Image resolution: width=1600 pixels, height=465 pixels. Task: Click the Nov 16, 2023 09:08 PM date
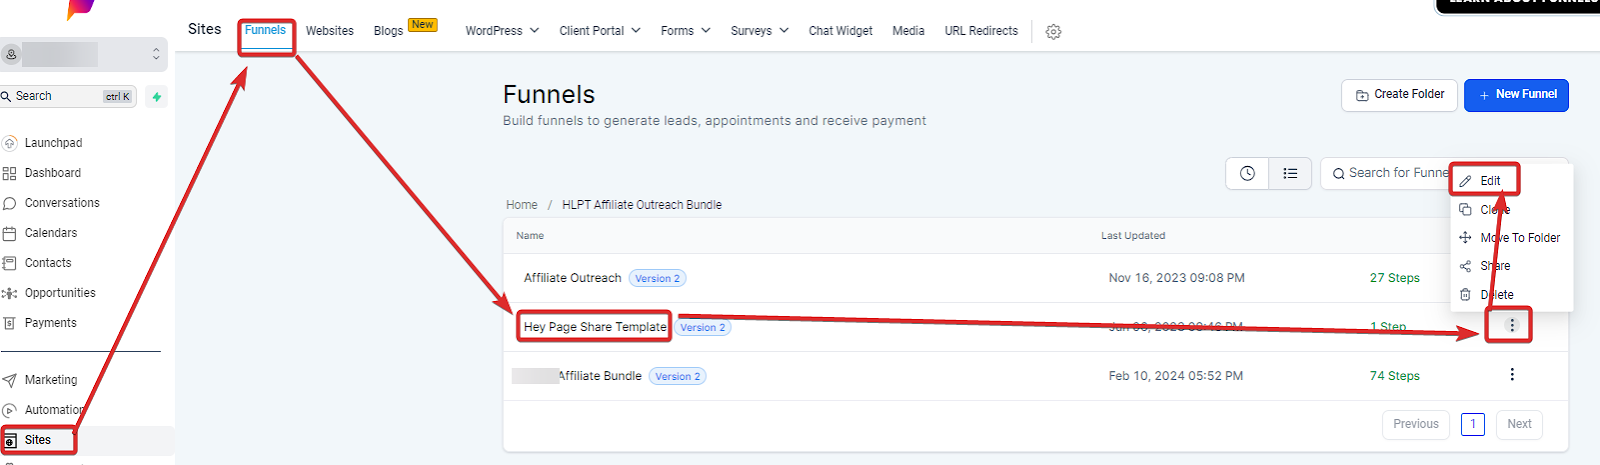pyautogui.click(x=1177, y=278)
